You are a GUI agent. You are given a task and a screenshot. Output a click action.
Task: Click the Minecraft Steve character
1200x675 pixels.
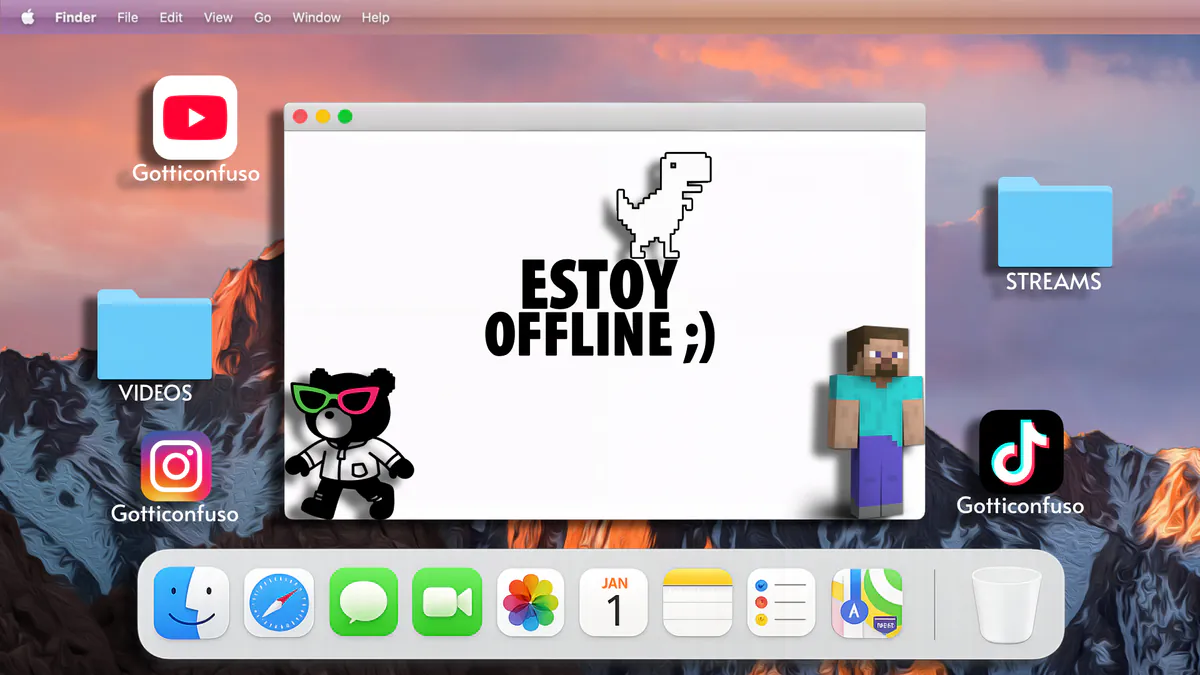[x=876, y=420]
